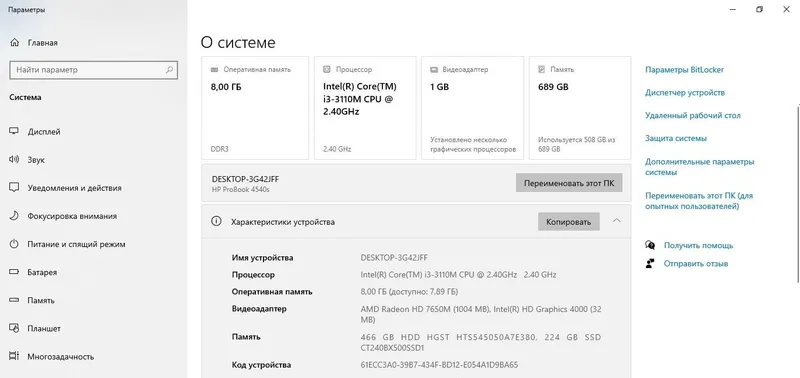Click the Отправить отзыв link
This screenshot has height=378, width=800.
[x=696, y=264]
